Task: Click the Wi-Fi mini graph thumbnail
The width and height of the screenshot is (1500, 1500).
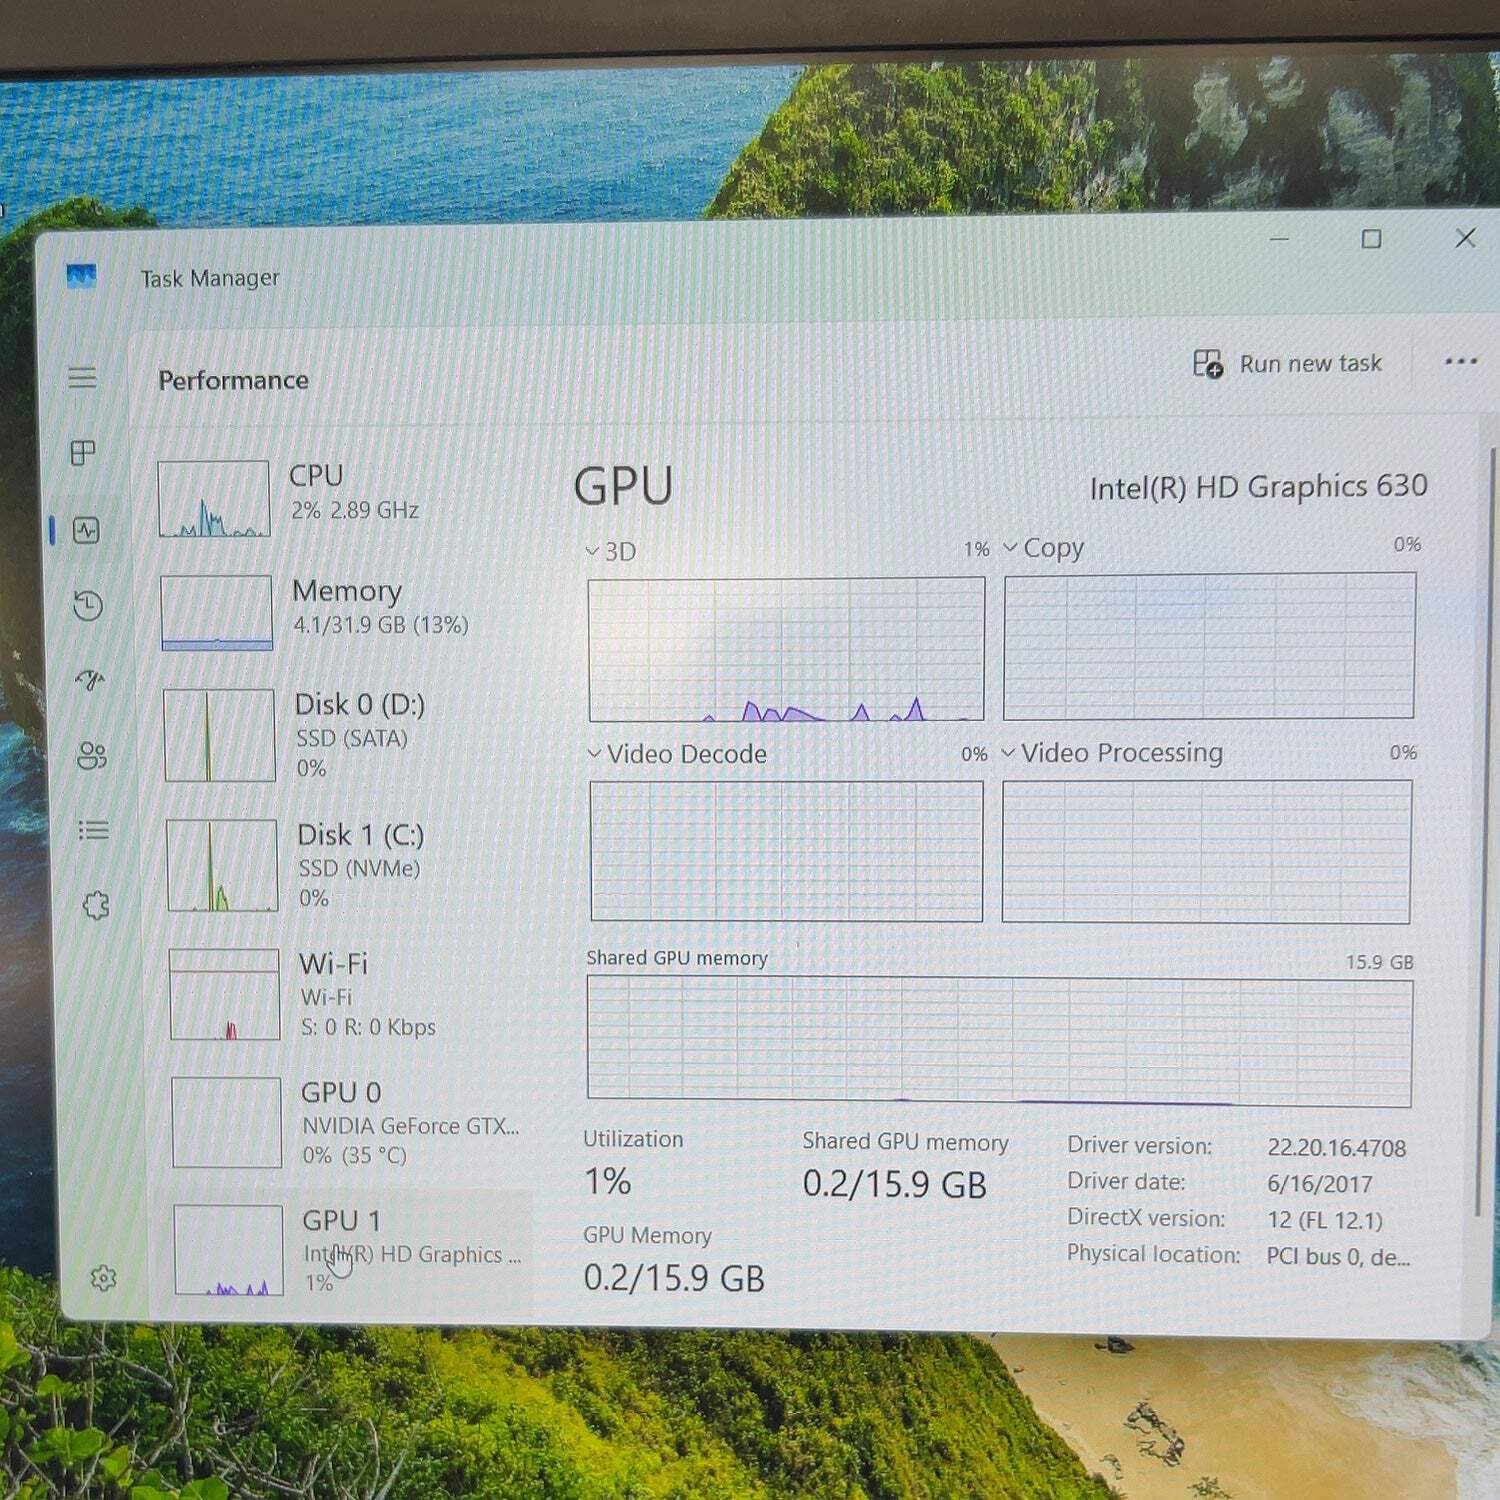Action: click(224, 994)
